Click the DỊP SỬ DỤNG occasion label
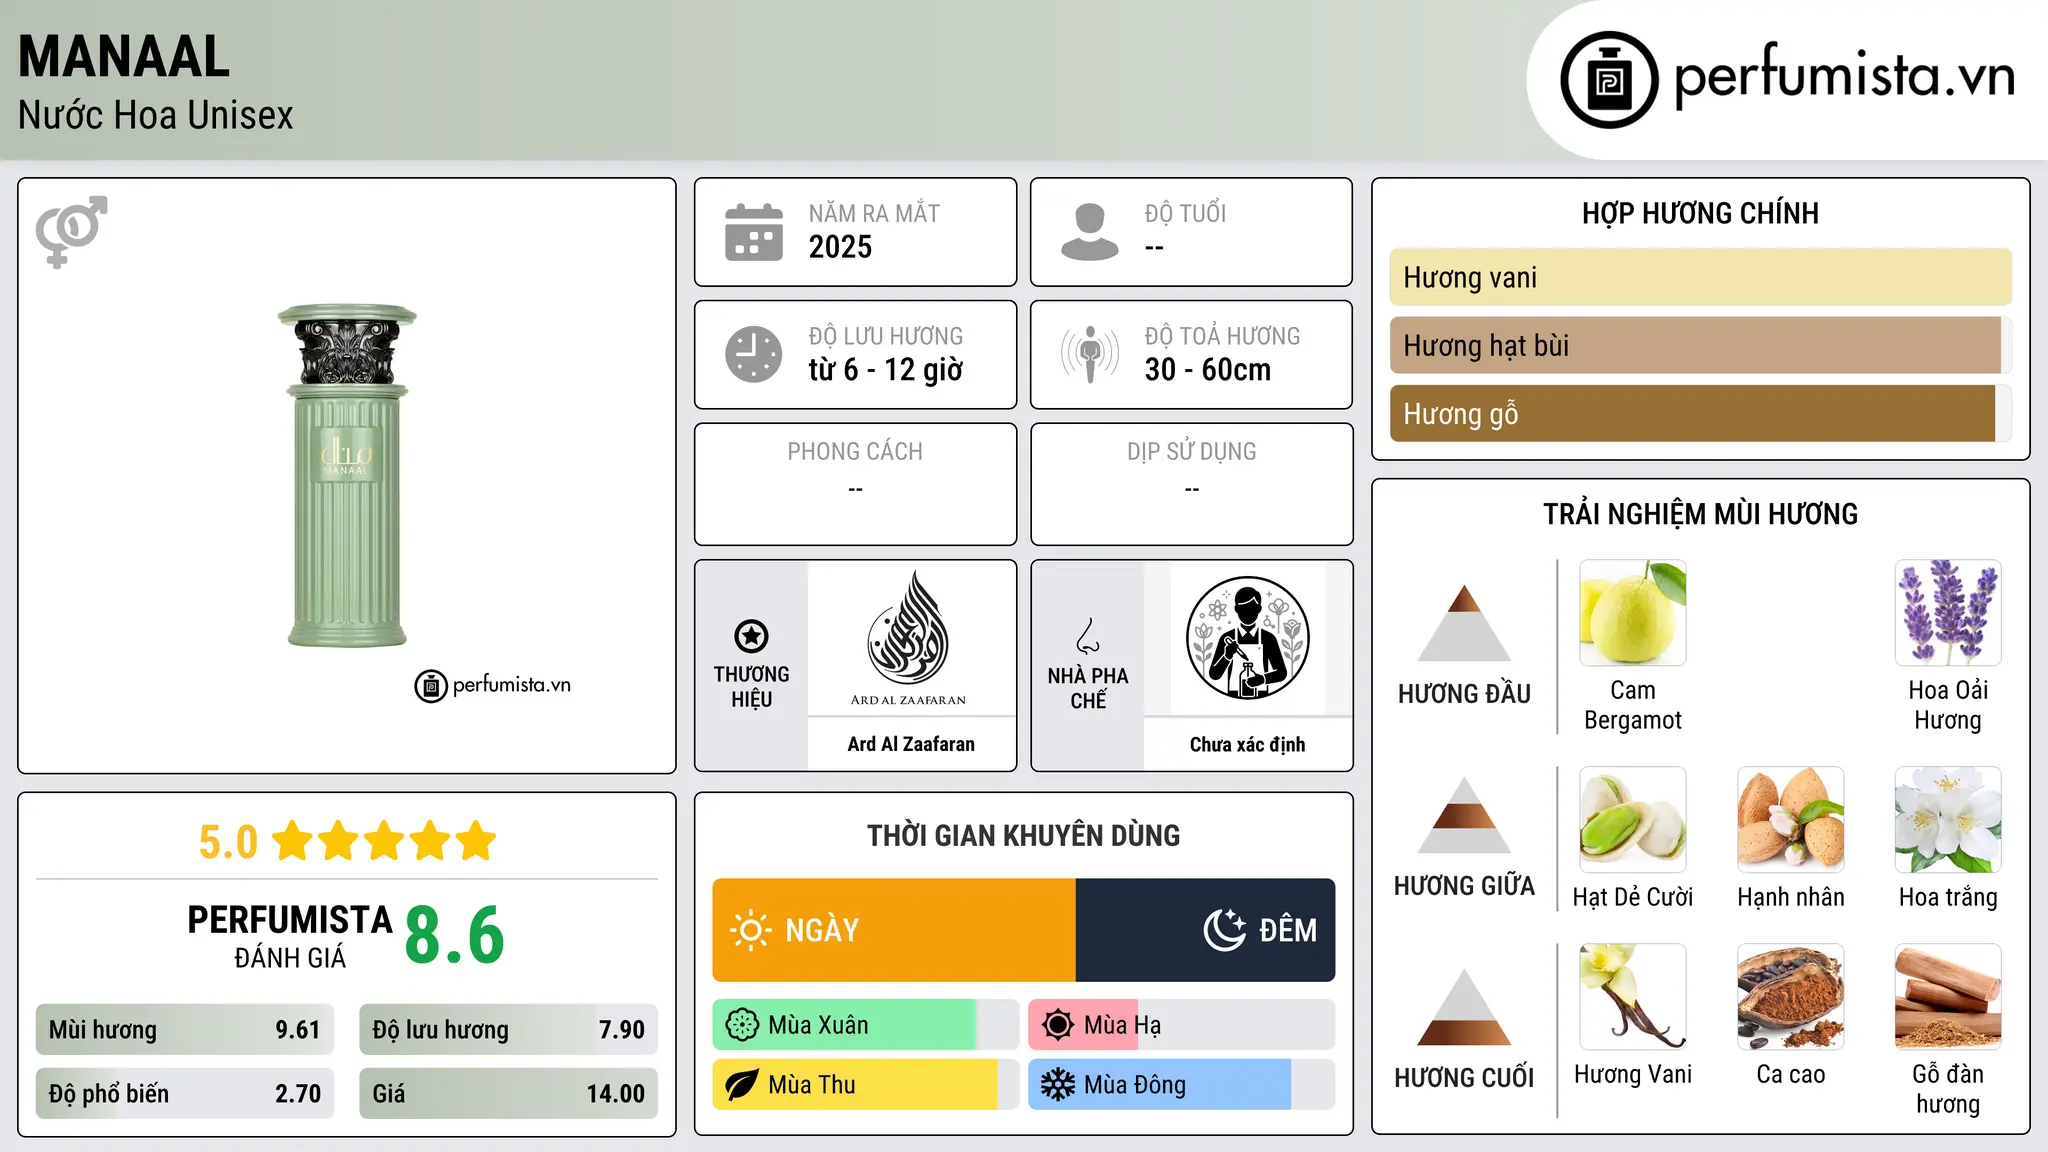2048x1152 pixels. [x=1192, y=452]
